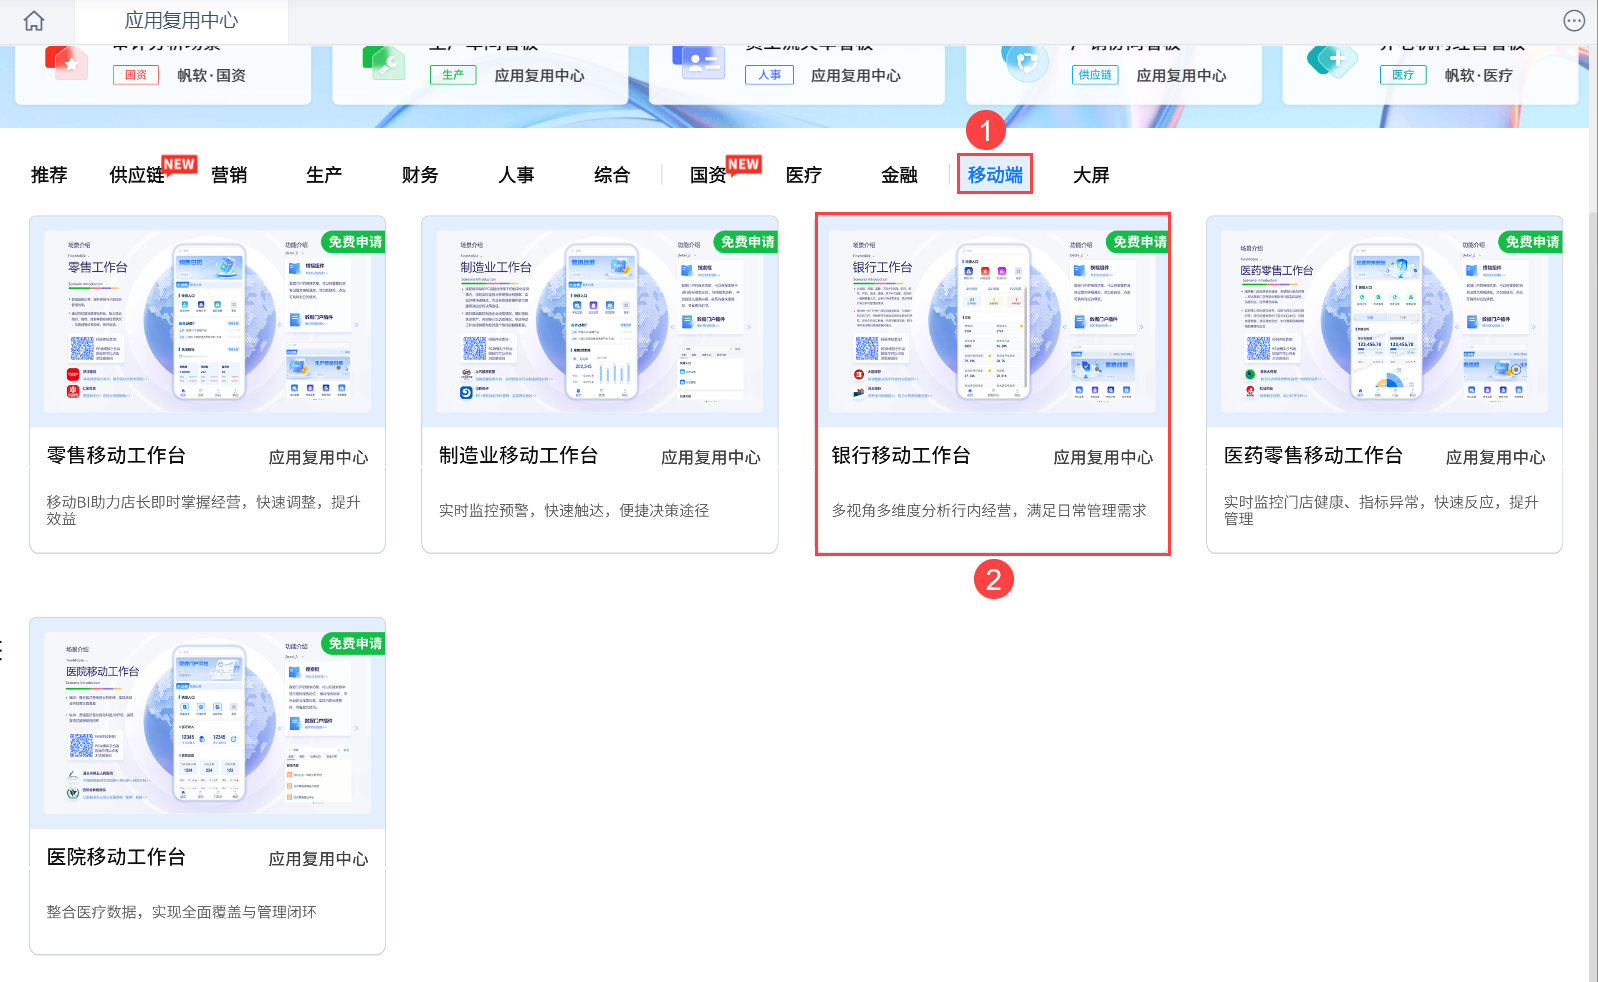Click 免费申请 on 零售移动工作台 card
Image resolution: width=1598 pixels, height=982 pixels.
point(354,242)
